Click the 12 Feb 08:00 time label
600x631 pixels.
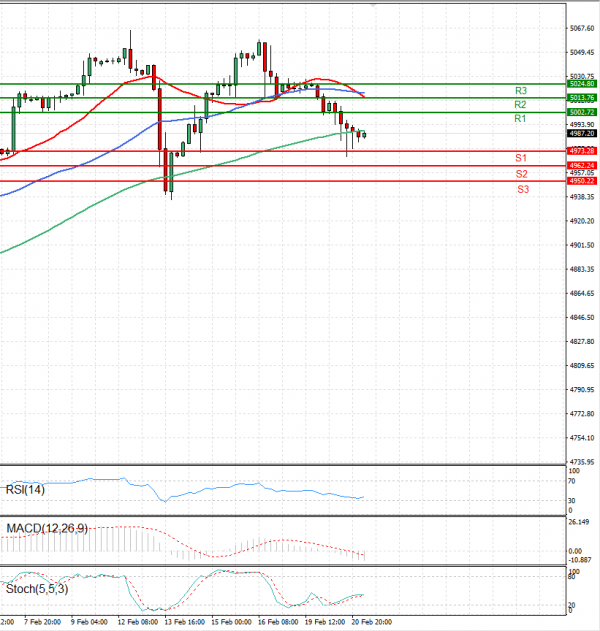(x=138, y=622)
